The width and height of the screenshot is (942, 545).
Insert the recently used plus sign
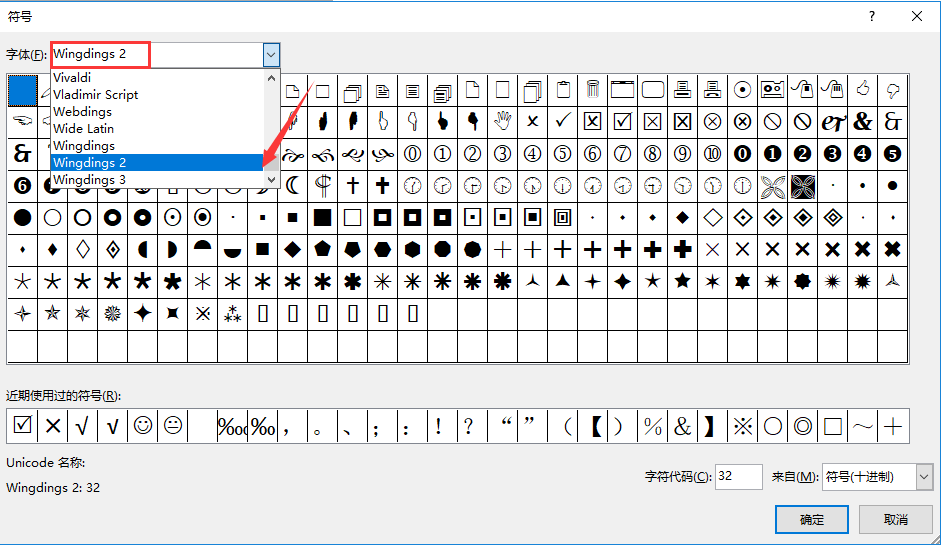[x=893, y=425]
